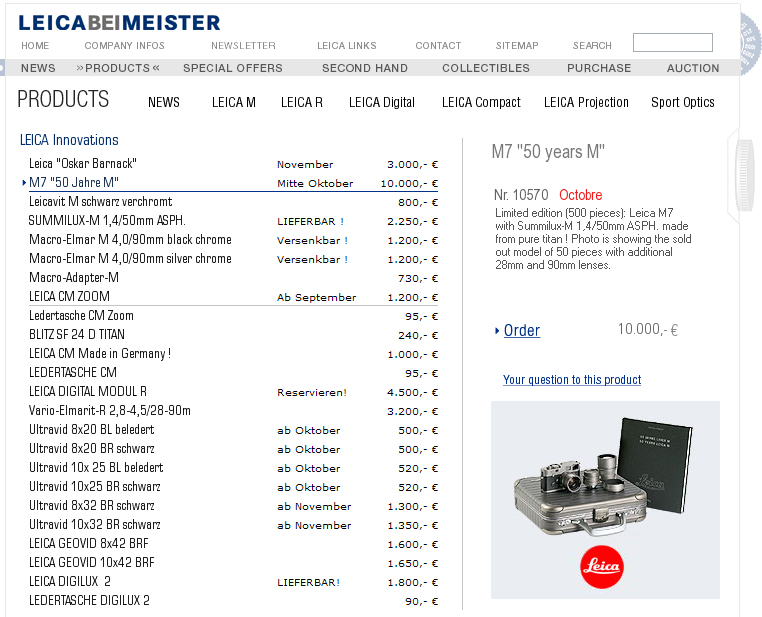The image size is (762, 617).
Task: Click the arrow icon beside Order
Action: click(497, 331)
